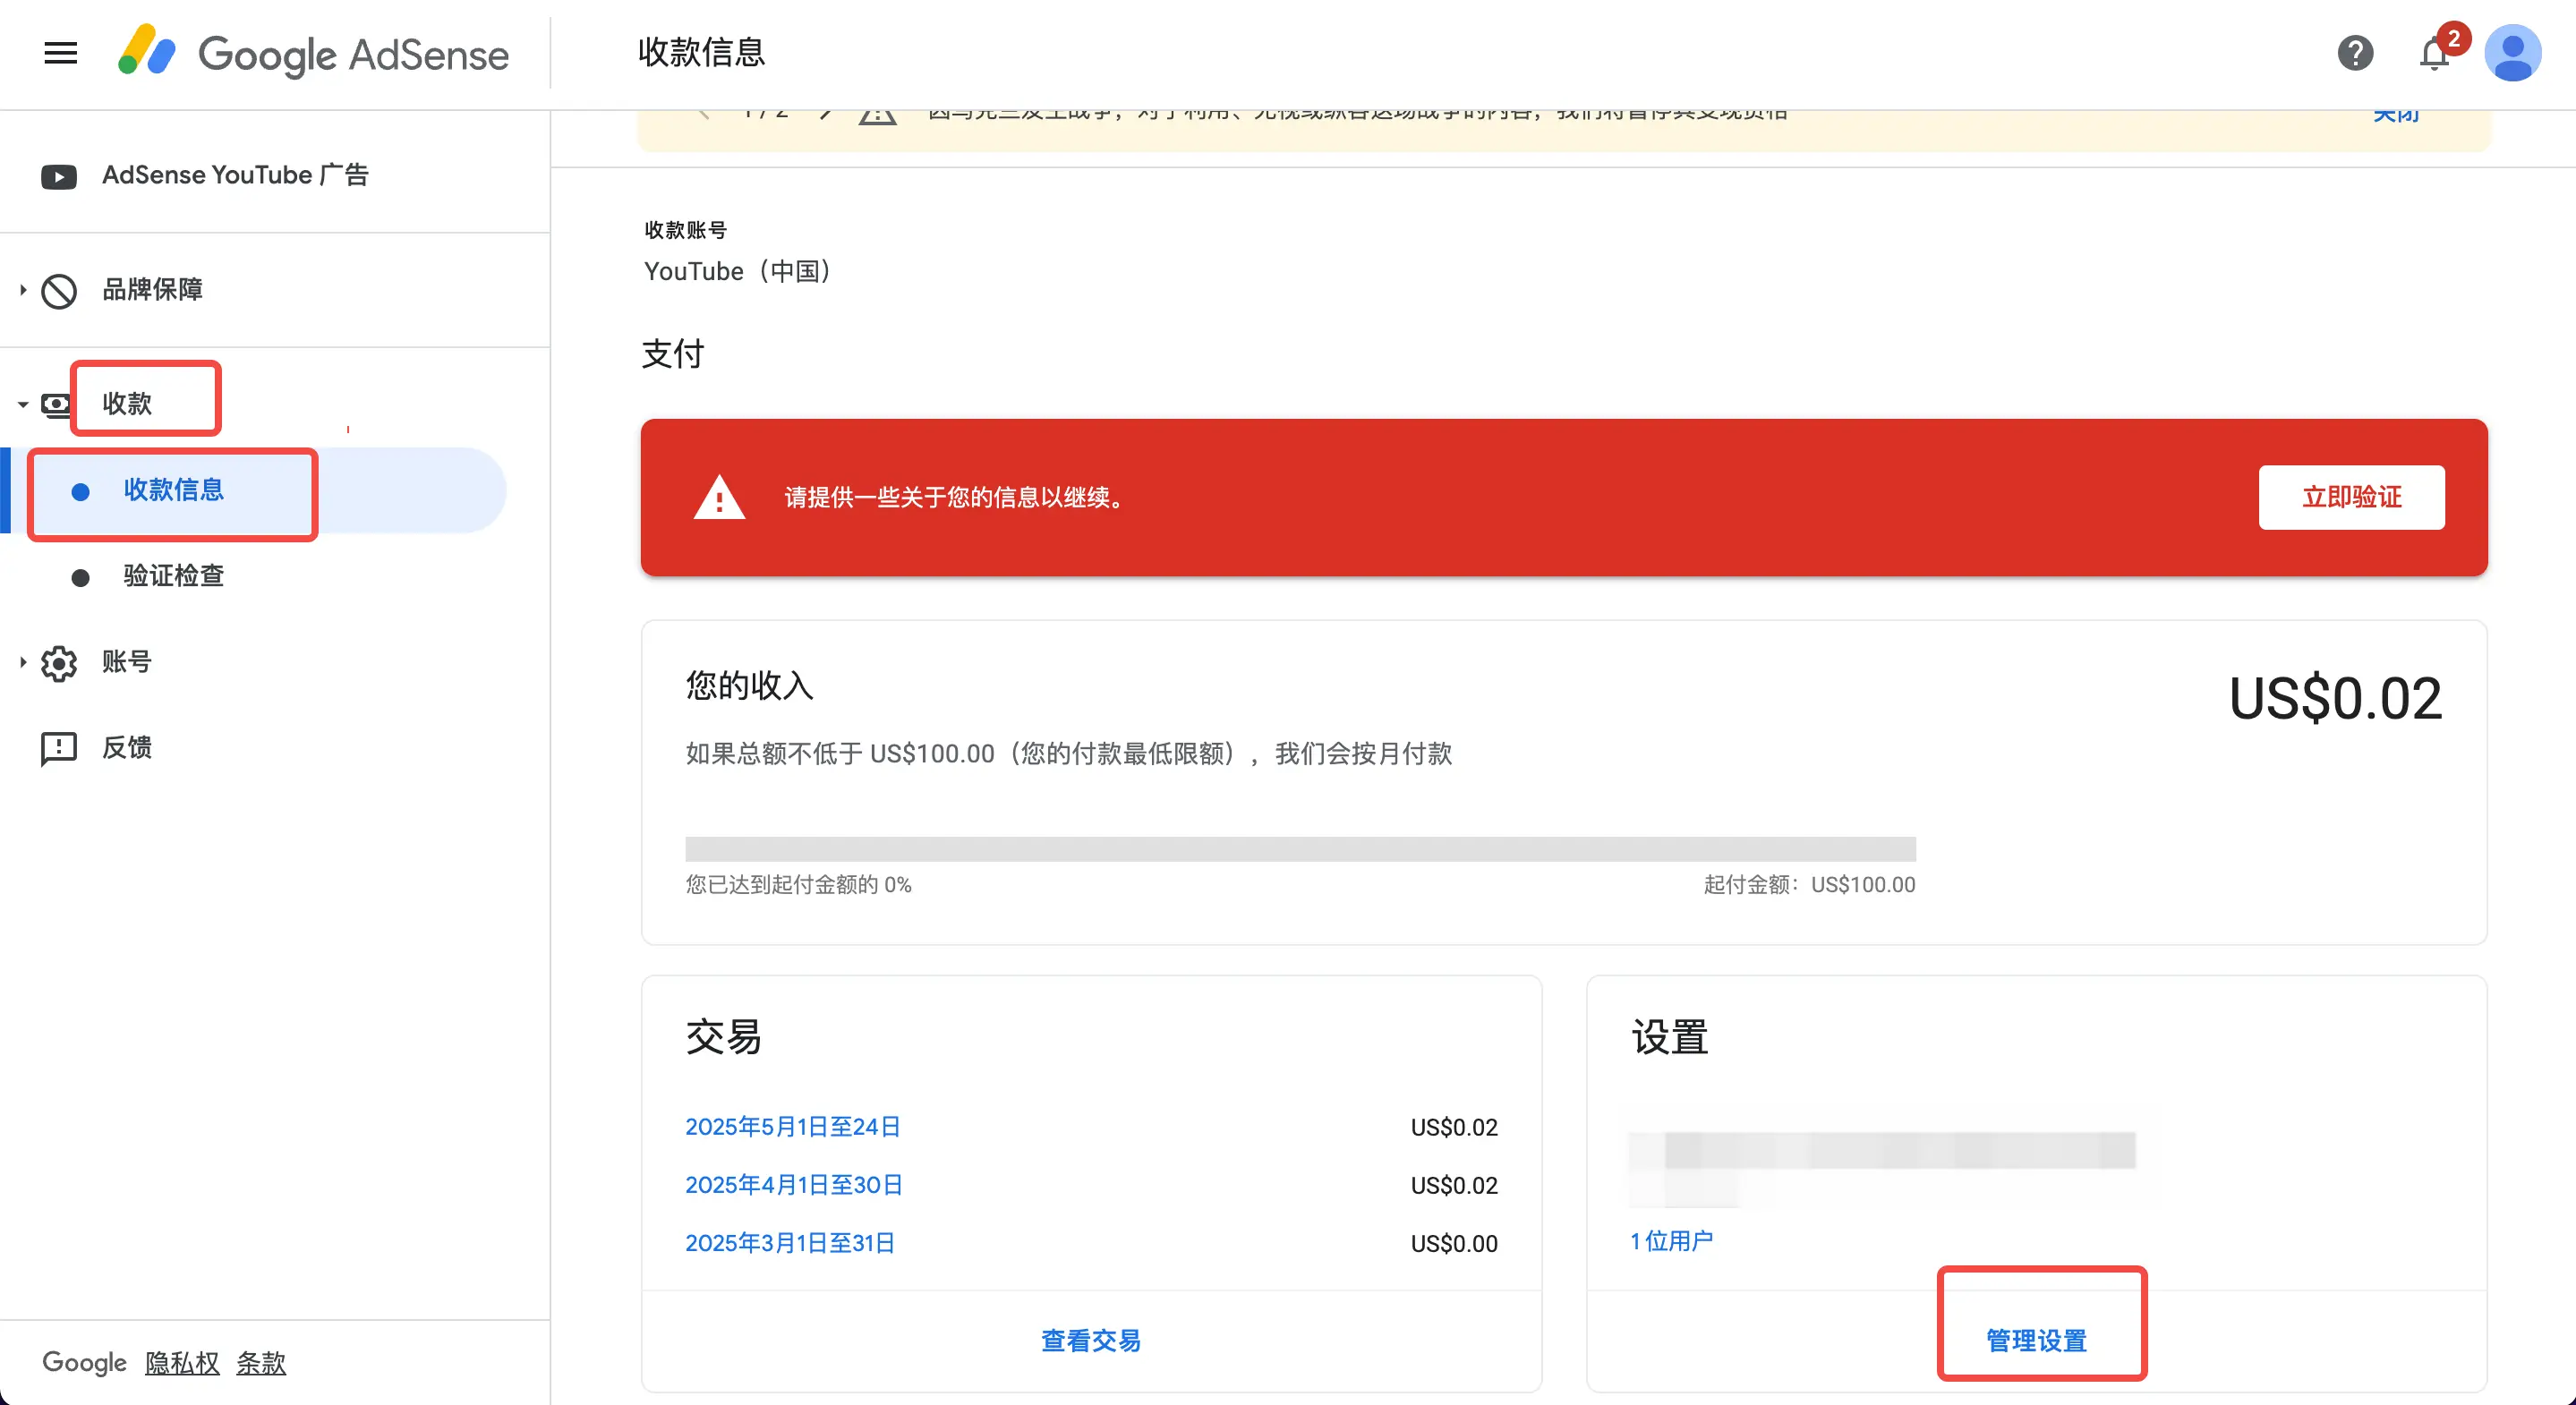Open transaction 2025年3月1日至31日

point(790,1243)
